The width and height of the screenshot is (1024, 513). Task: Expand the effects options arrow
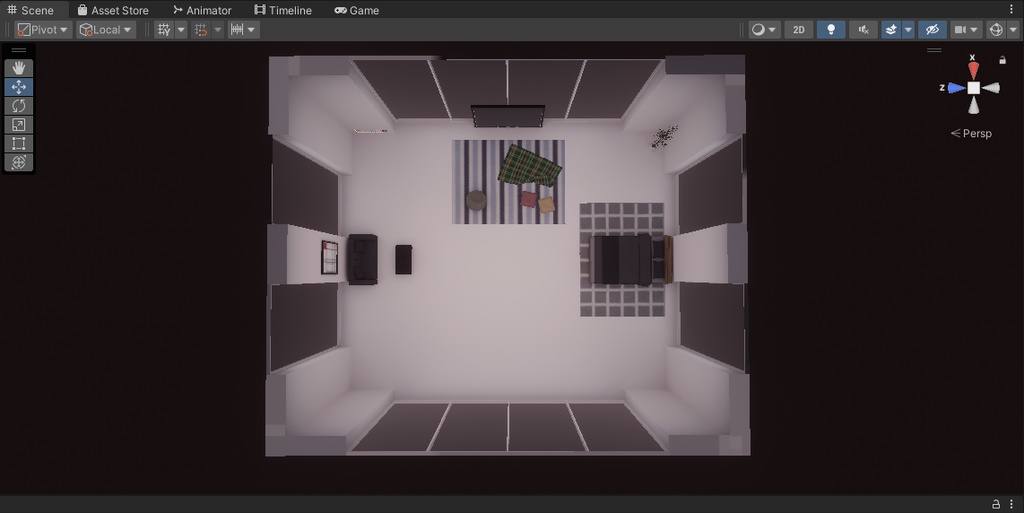(908, 29)
